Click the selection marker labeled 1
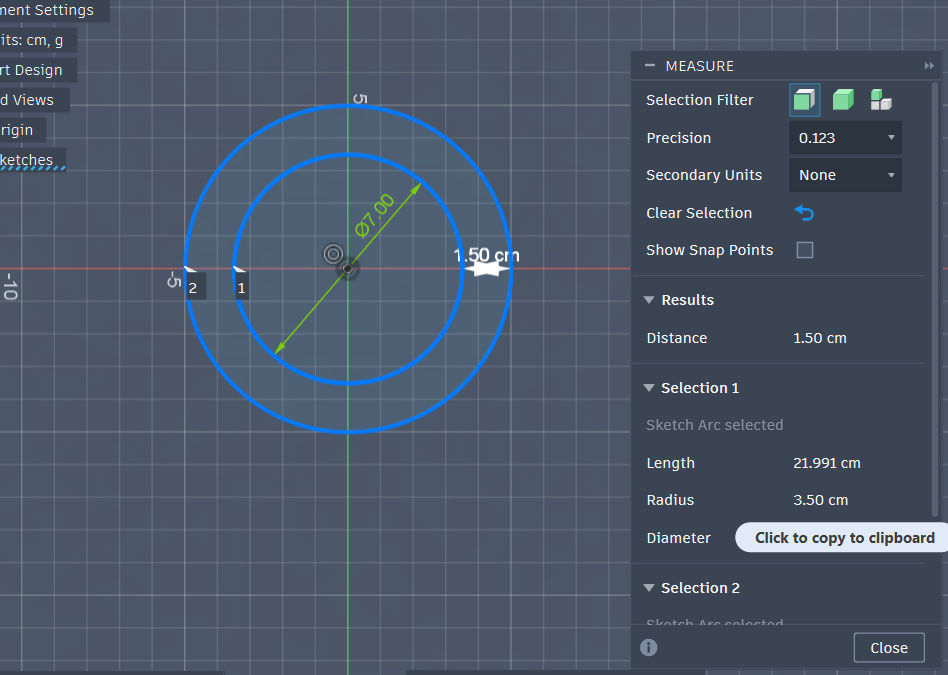Image resolution: width=948 pixels, height=675 pixels. (x=241, y=288)
